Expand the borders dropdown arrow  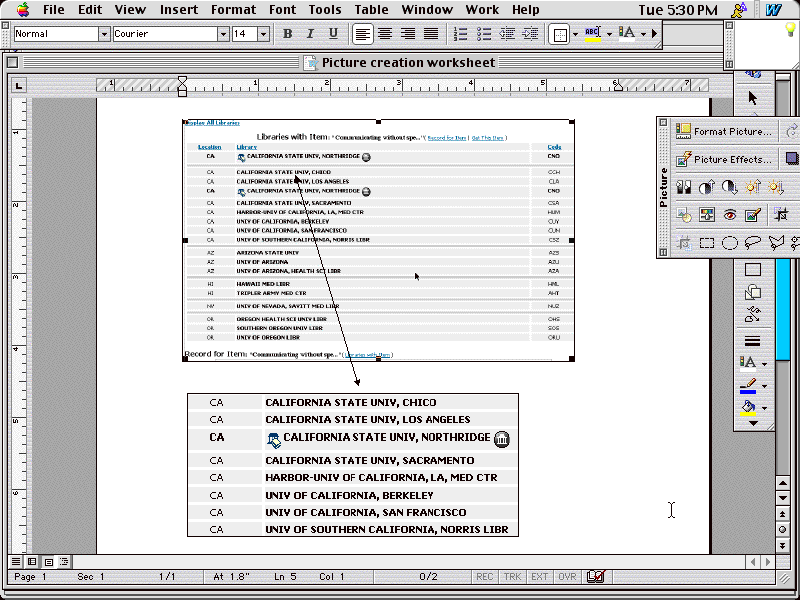(576, 34)
